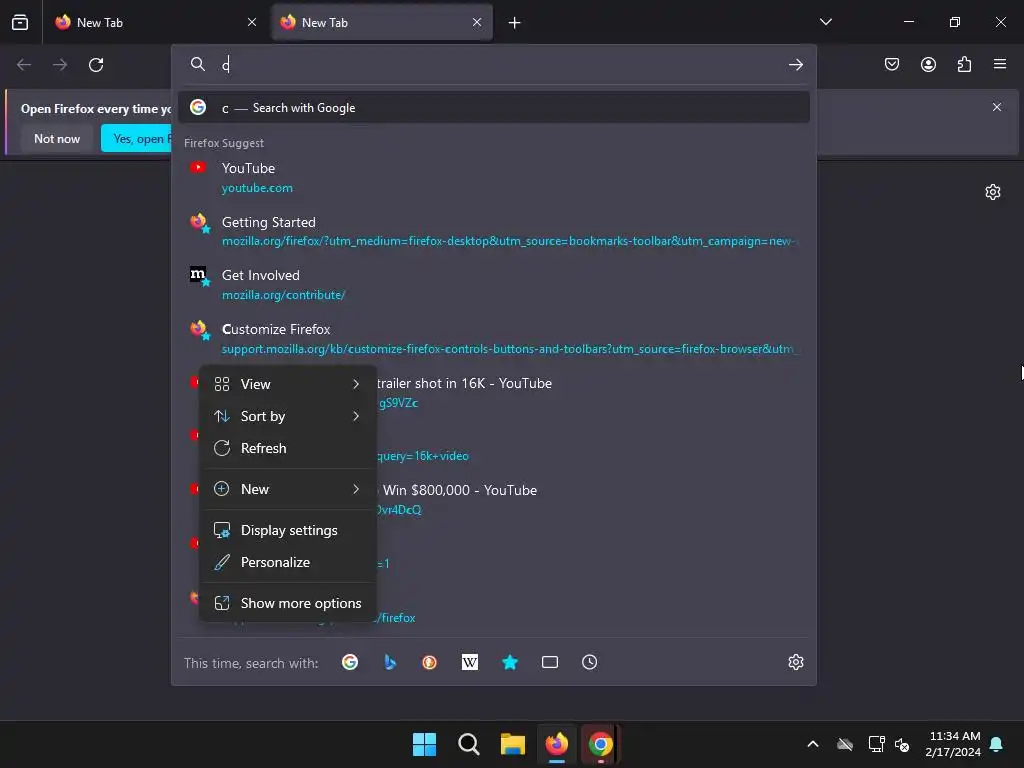
Task: Close the first New Tab tab
Action: (252, 22)
